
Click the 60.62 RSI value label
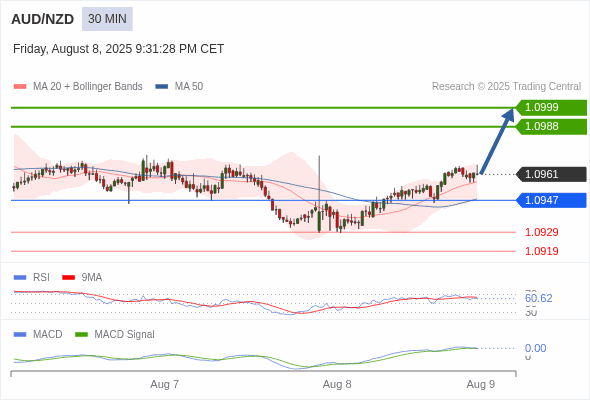(x=538, y=298)
